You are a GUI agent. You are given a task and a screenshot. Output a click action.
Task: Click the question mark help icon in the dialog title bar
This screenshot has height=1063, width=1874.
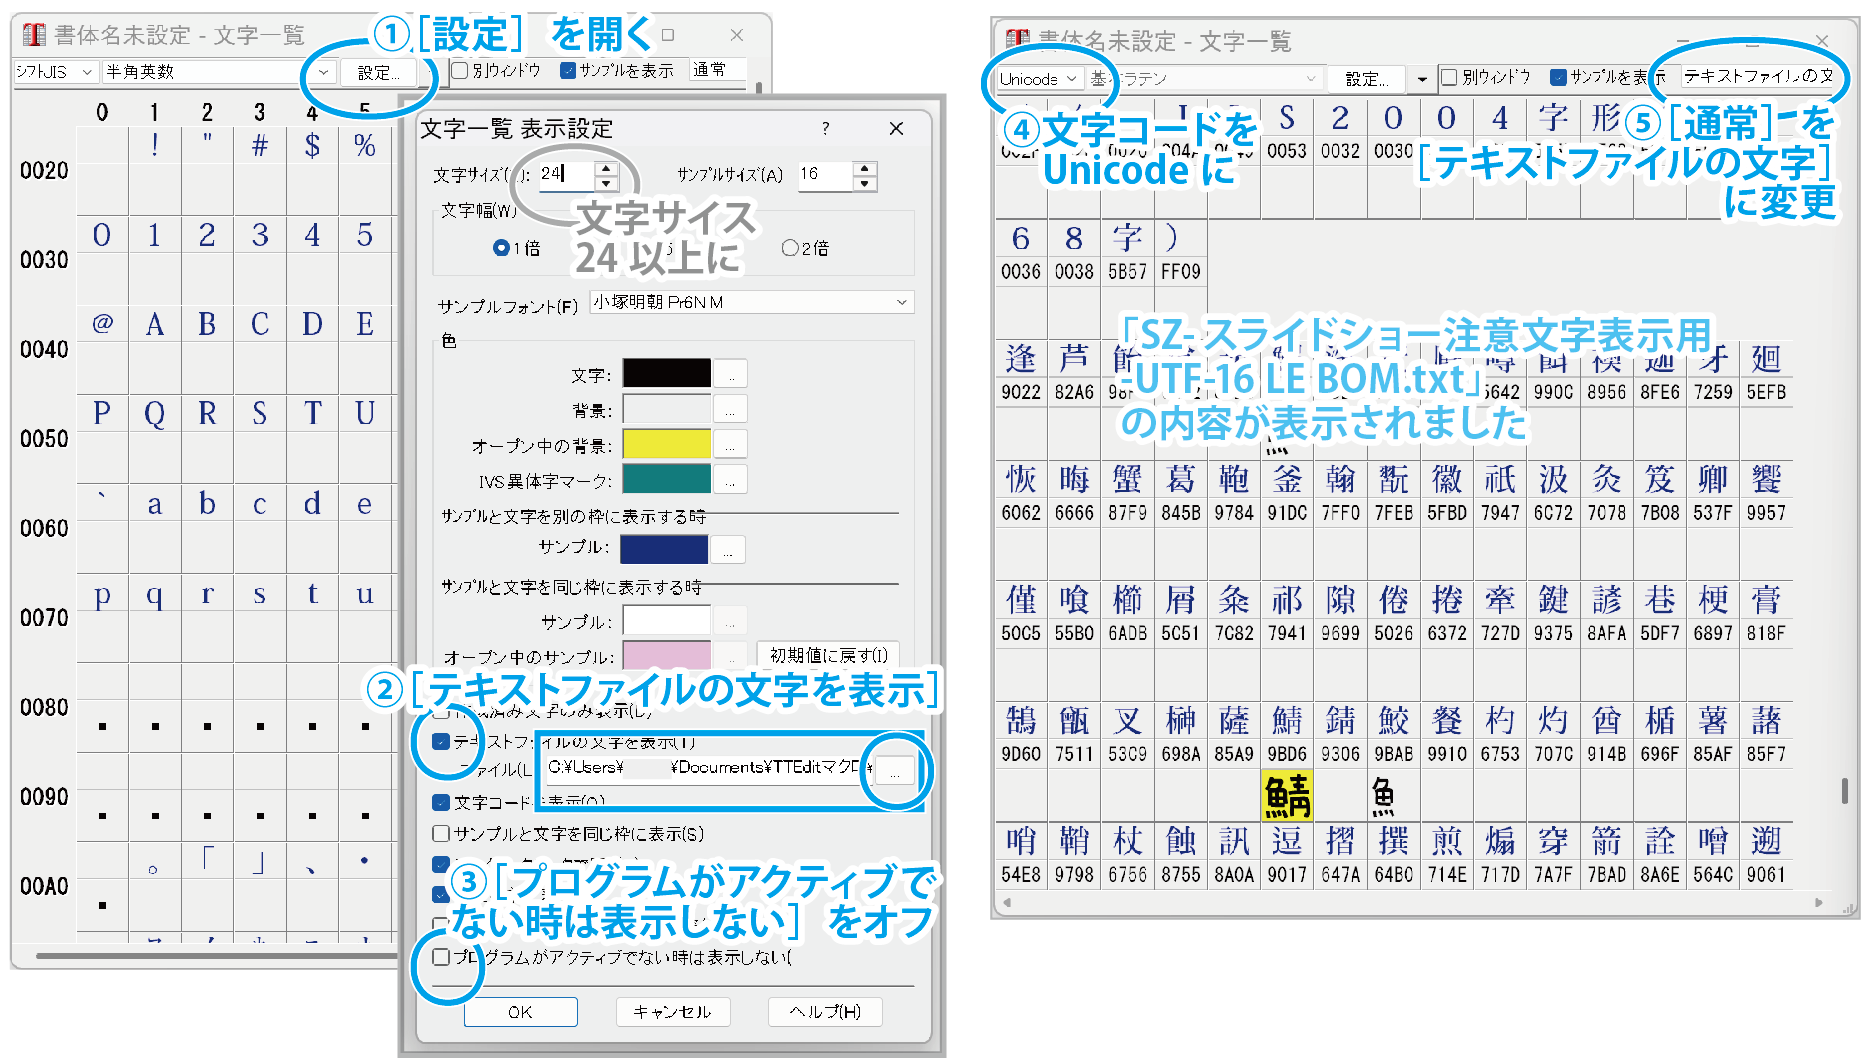825,128
